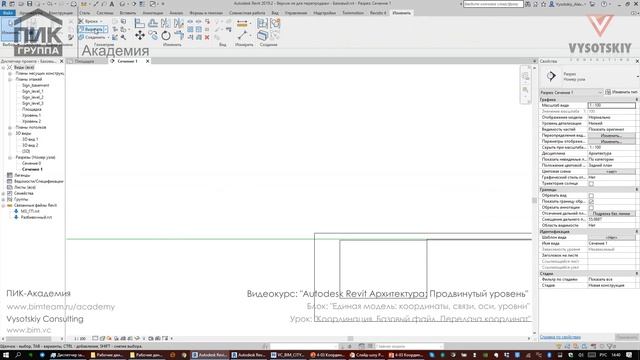Collapse the Виды (все) tree node
This screenshot has height=360, width=640.
tap(4, 67)
